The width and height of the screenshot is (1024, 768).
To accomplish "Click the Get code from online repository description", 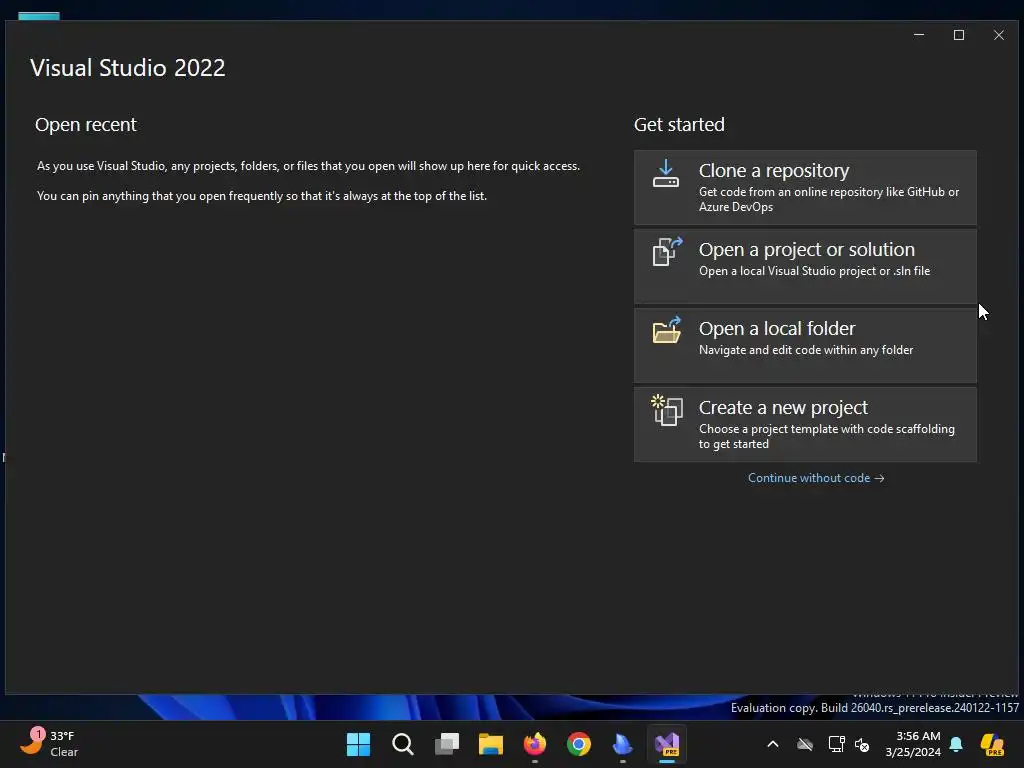I will tap(829, 199).
